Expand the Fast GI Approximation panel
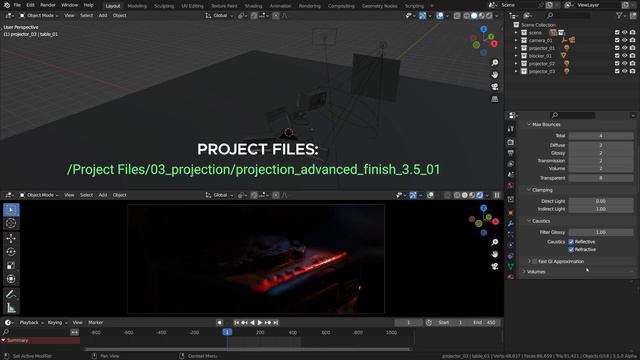The width and height of the screenshot is (640, 360). tap(529, 261)
